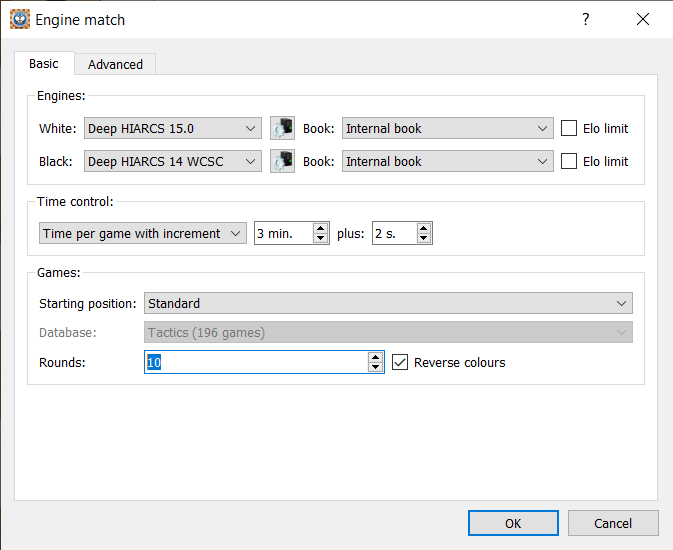Click the help question mark button
This screenshot has height=550, width=673.
tap(586, 19)
